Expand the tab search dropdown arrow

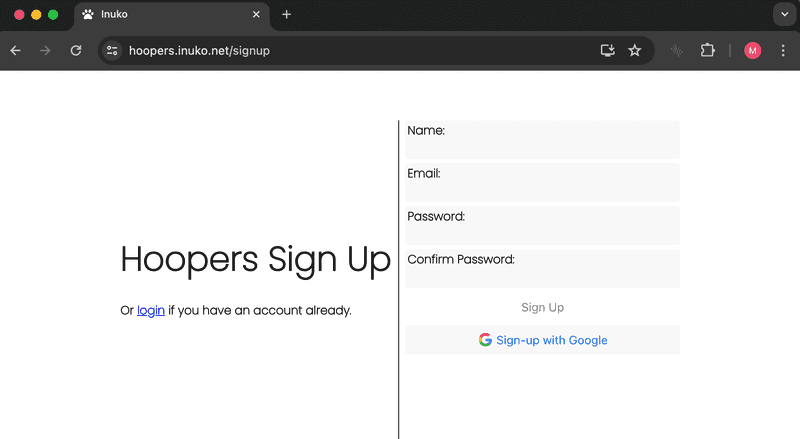pos(785,14)
